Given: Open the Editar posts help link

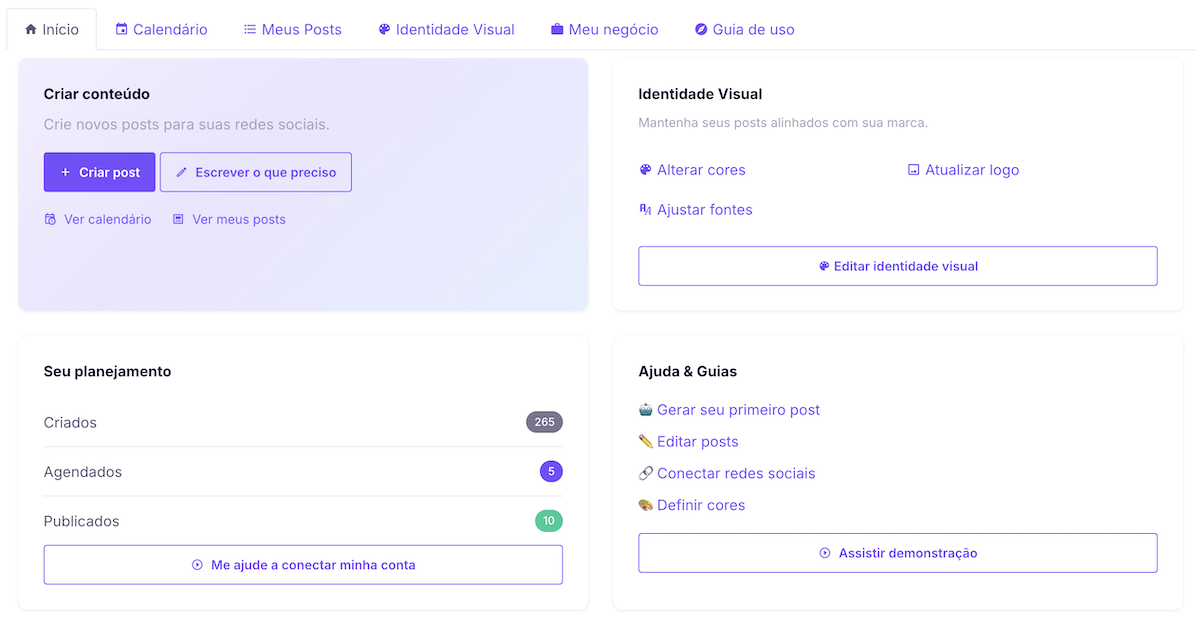Looking at the screenshot, I should point(697,442).
